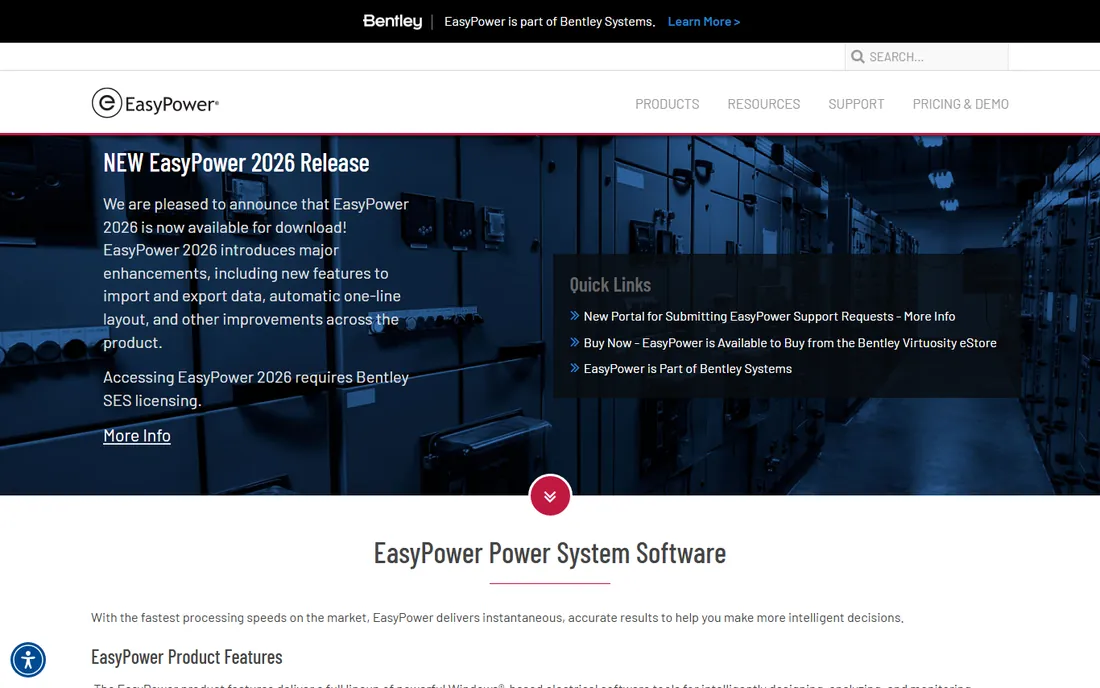Open Buy Now Bentley Virtuosity eStore link
Image resolution: width=1100 pixels, height=688 pixels.
pyautogui.click(x=790, y=343)
